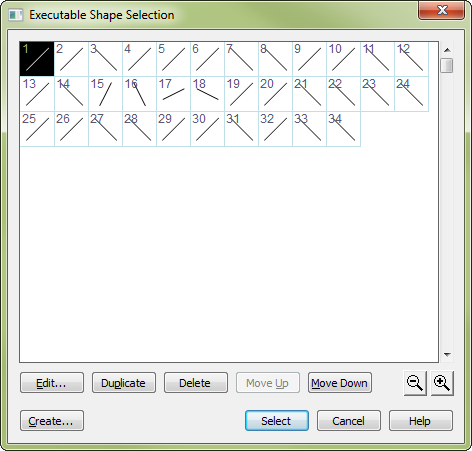Select shape thumbnail number 18
The height and width of the screenshot is (451, 472).
[207, 94]
